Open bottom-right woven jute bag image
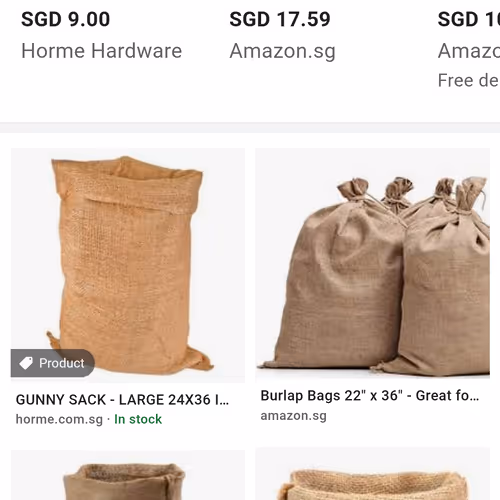 pos(372,474)
